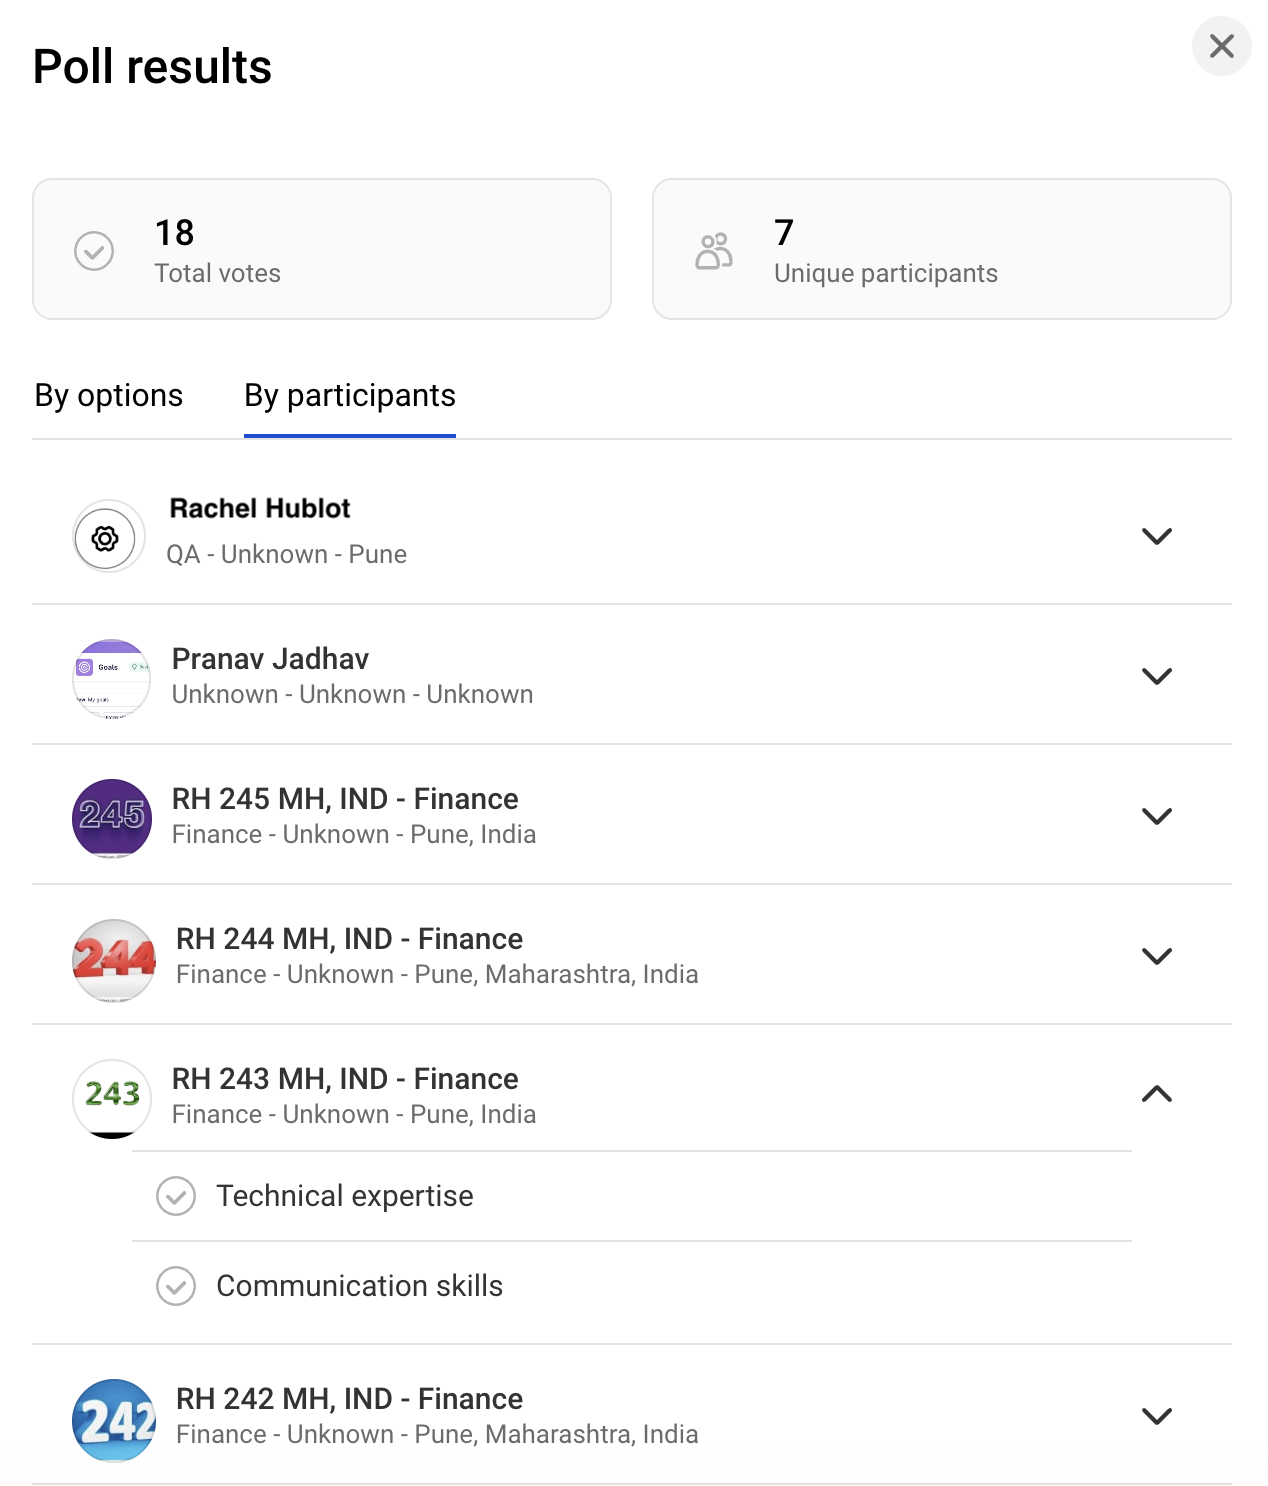Select the By participants tab

point(350,396)
